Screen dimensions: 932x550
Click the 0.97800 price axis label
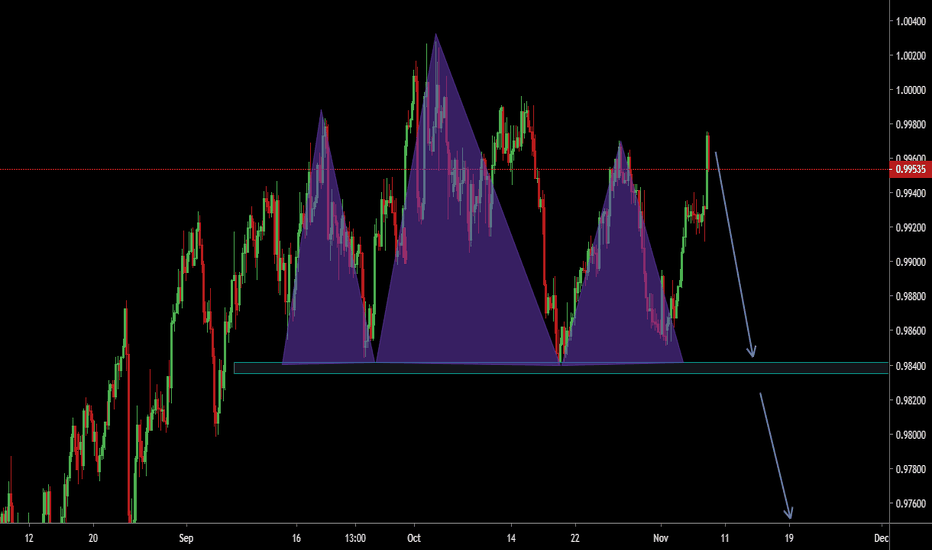pos(911,470)
